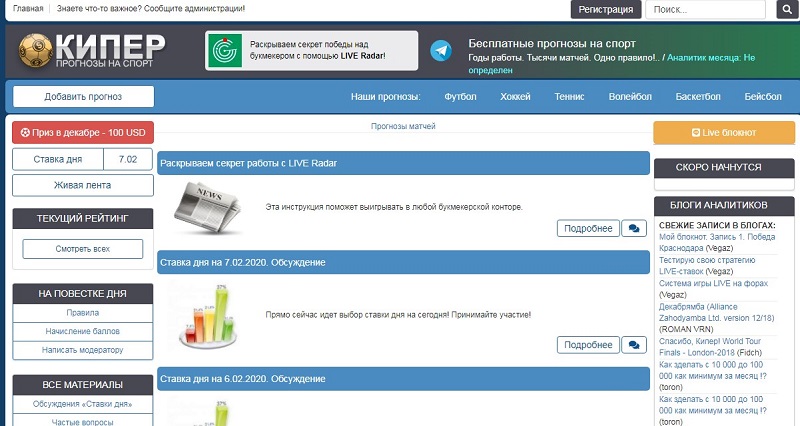This screenshot has height=426, width=800.
Task: Focus the Поиск search field
Action: tap(708, 10)
